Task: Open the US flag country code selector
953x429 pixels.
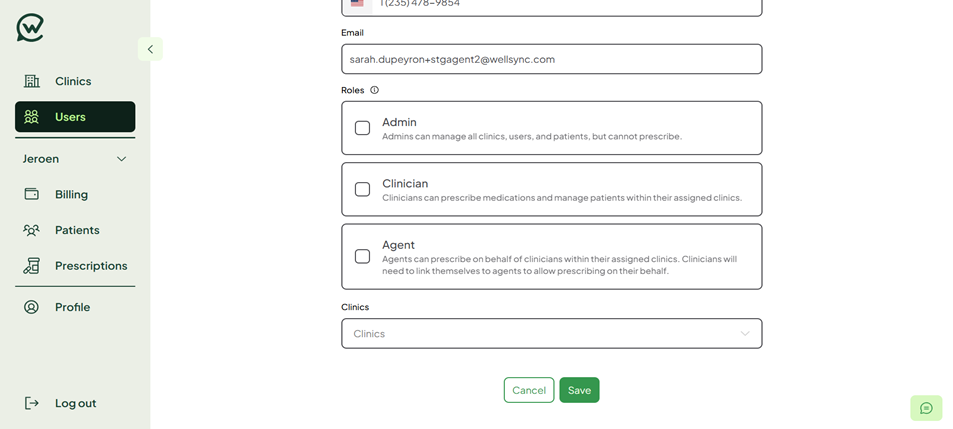Action: 357,5
